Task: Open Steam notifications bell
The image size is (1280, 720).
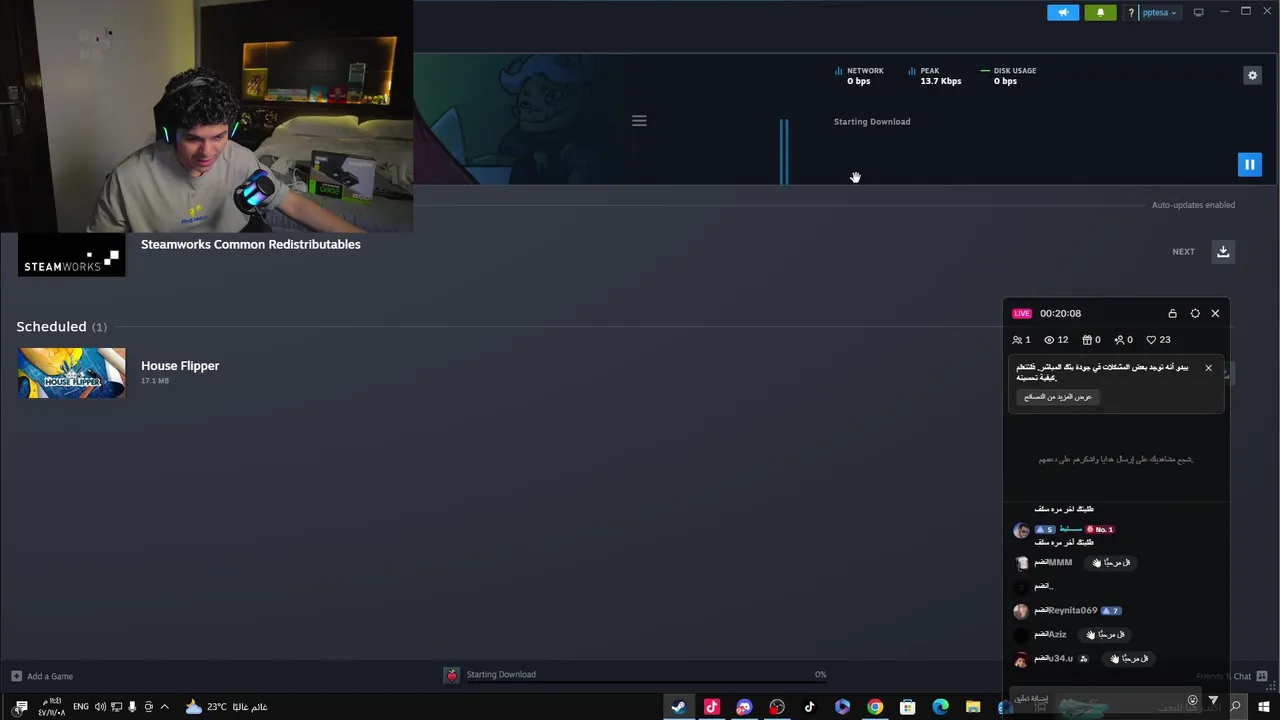Action: tap(1100, 12)
